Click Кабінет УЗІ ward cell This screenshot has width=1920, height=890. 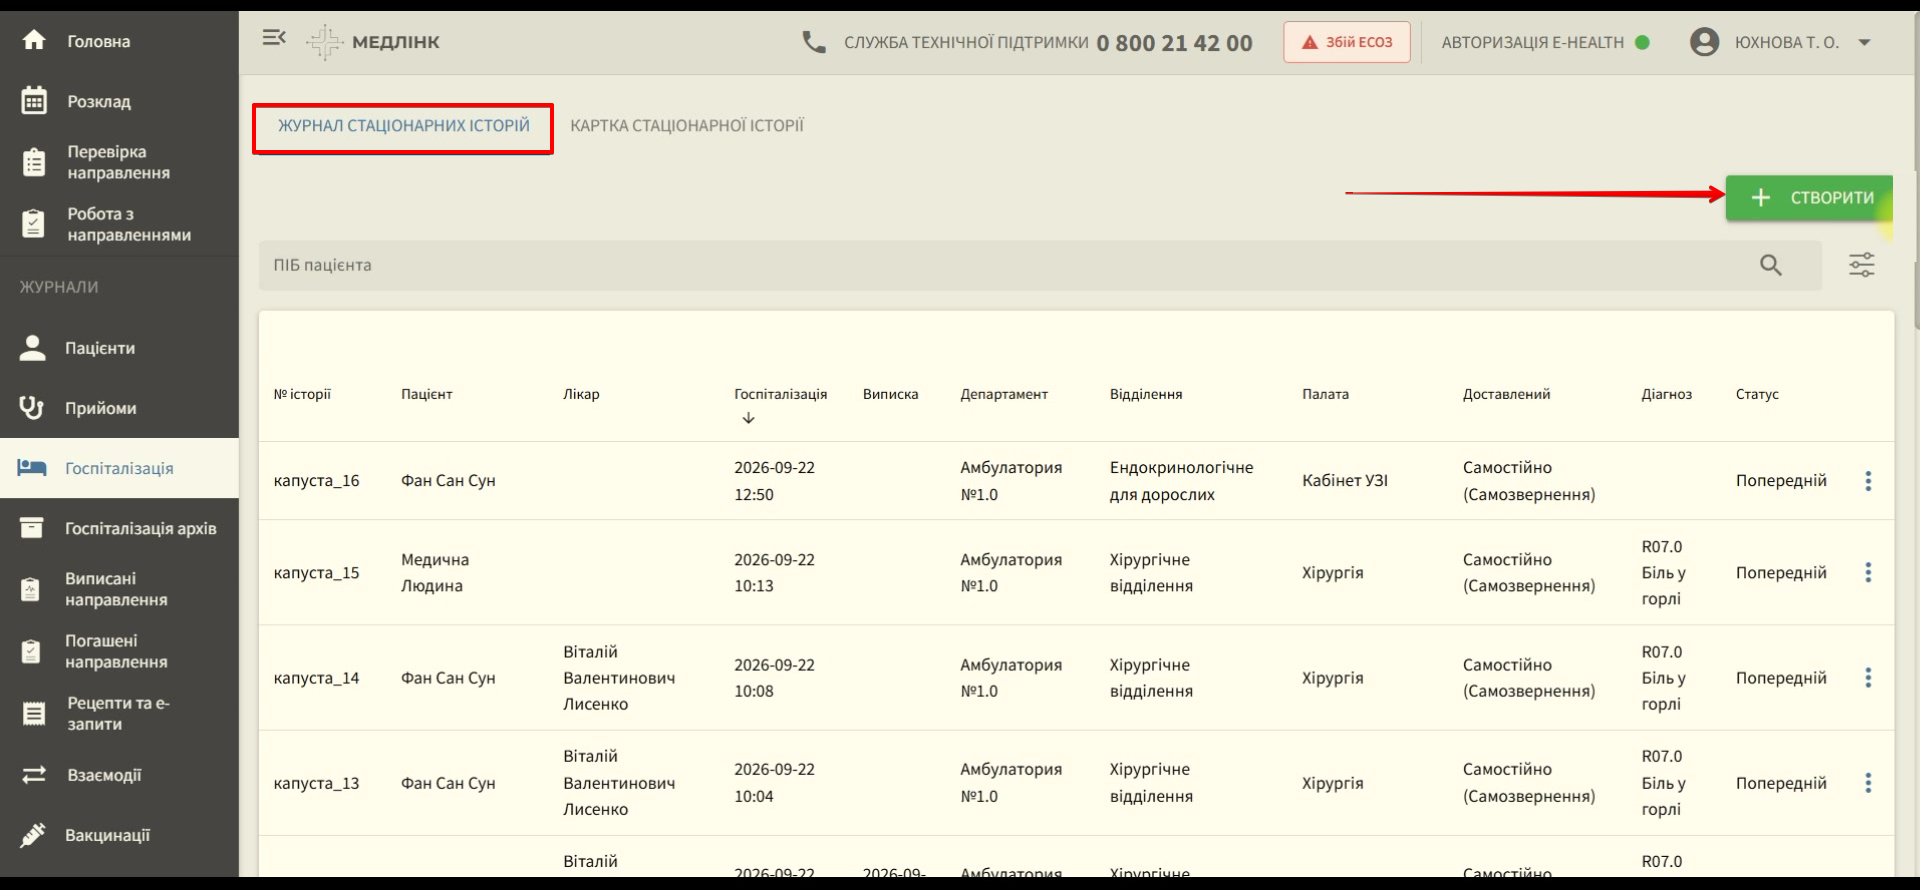[x=1345, y=481]
